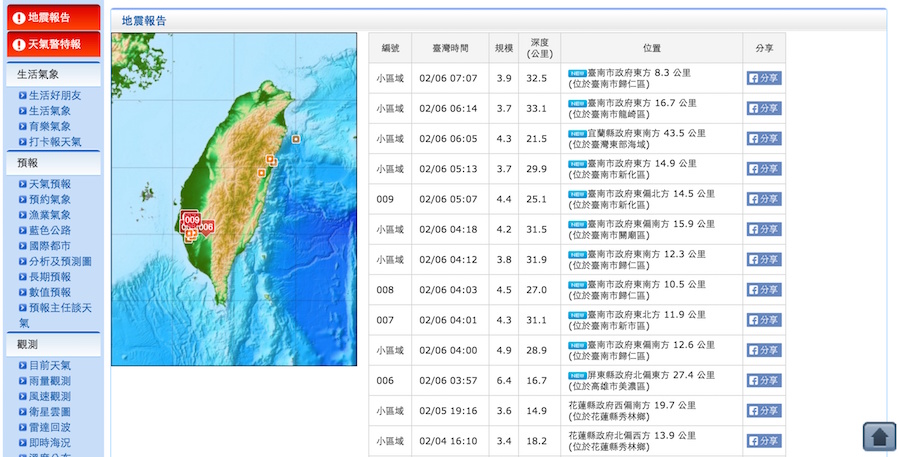Share earthquake 007 on Facebook
900x457 pixels.
pos(764,320)
